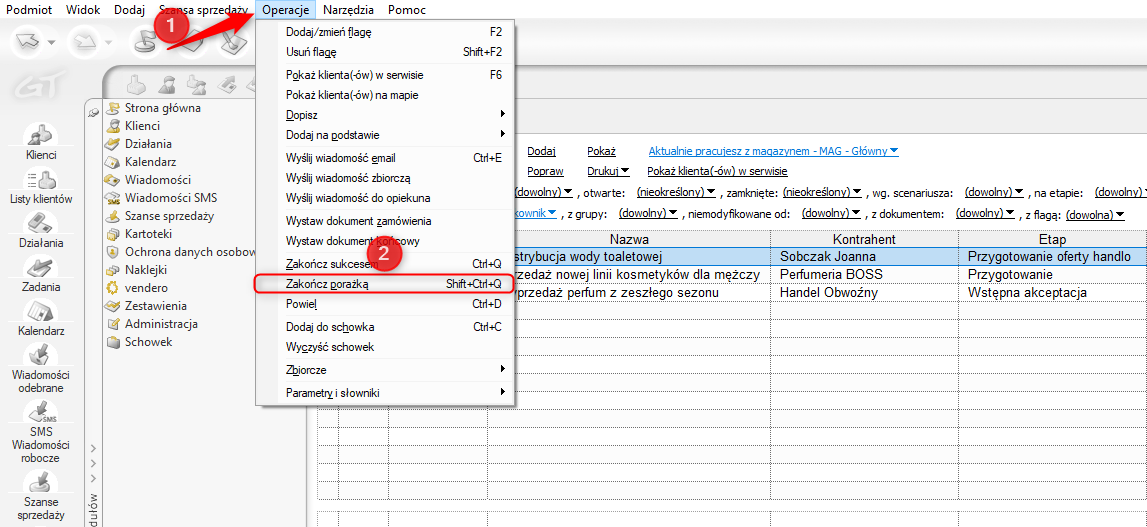Click the Kartoteki folder icon in tree

click(113, 234)
